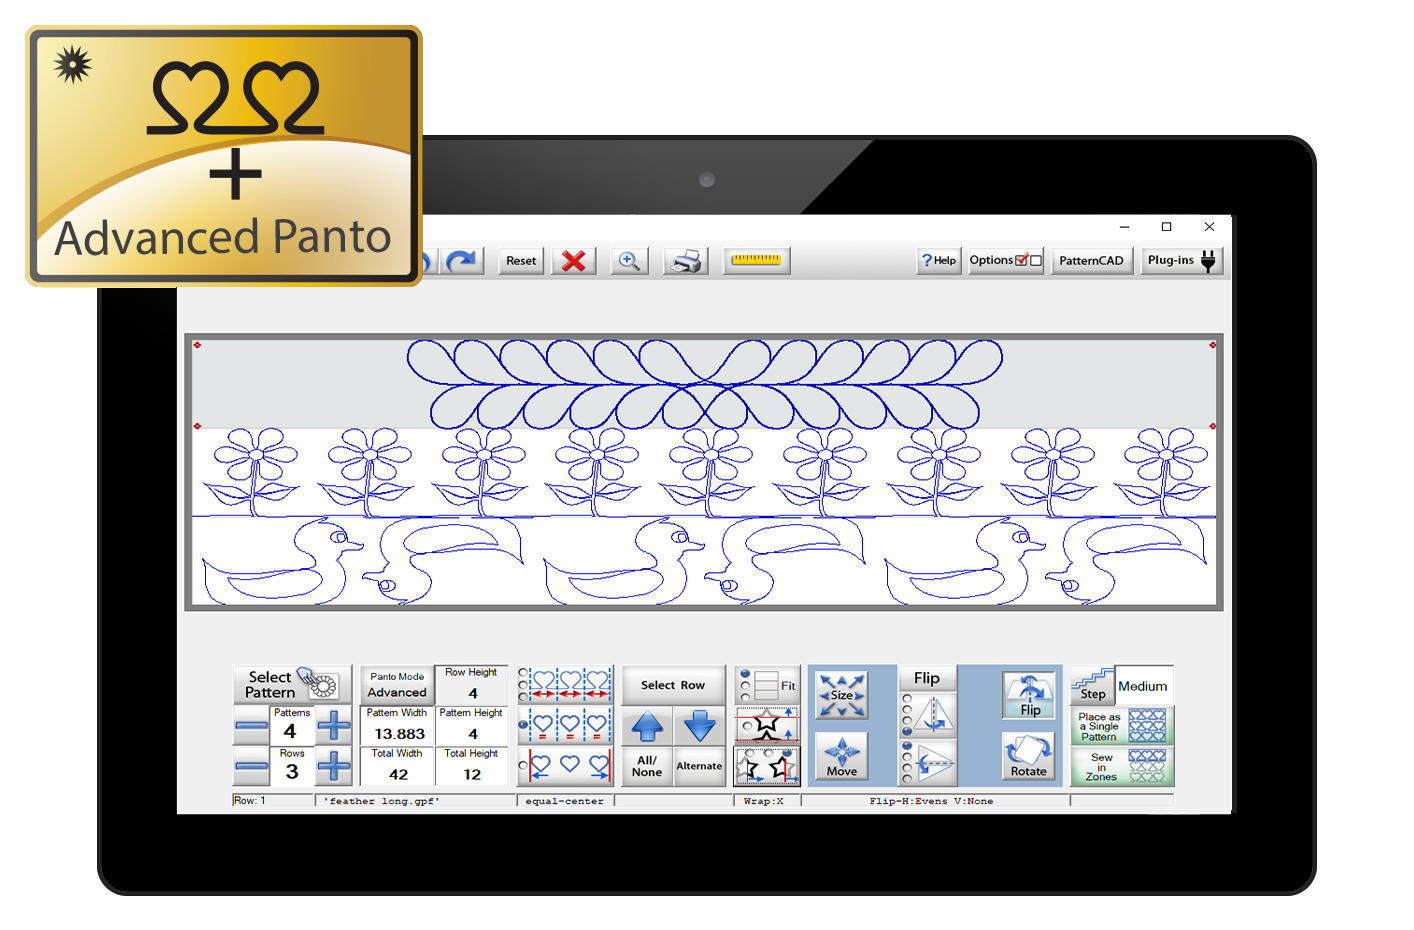Select the Size arrows tool
1414x930 pixels.
(x=842, y=695)
